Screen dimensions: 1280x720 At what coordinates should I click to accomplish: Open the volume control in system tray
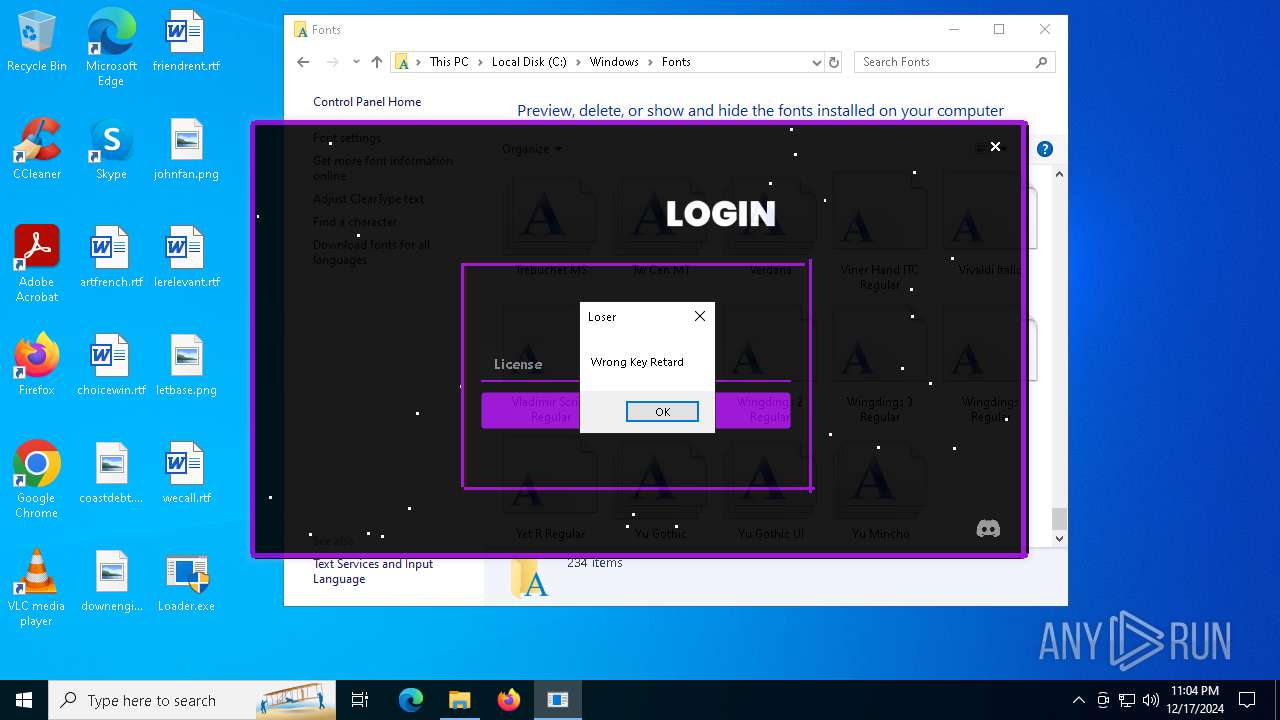pos(1150,700)
